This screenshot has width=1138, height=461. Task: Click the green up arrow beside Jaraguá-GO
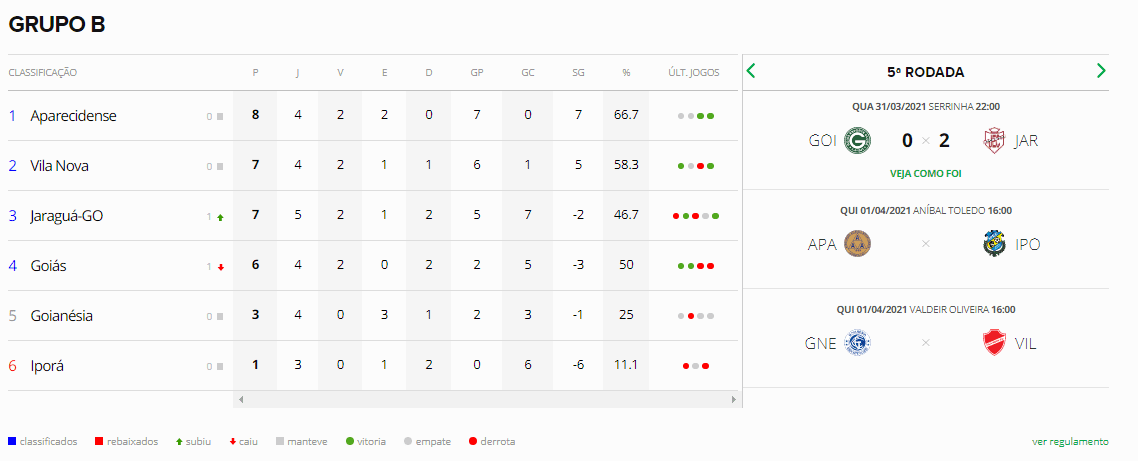(x=220, y=216)
